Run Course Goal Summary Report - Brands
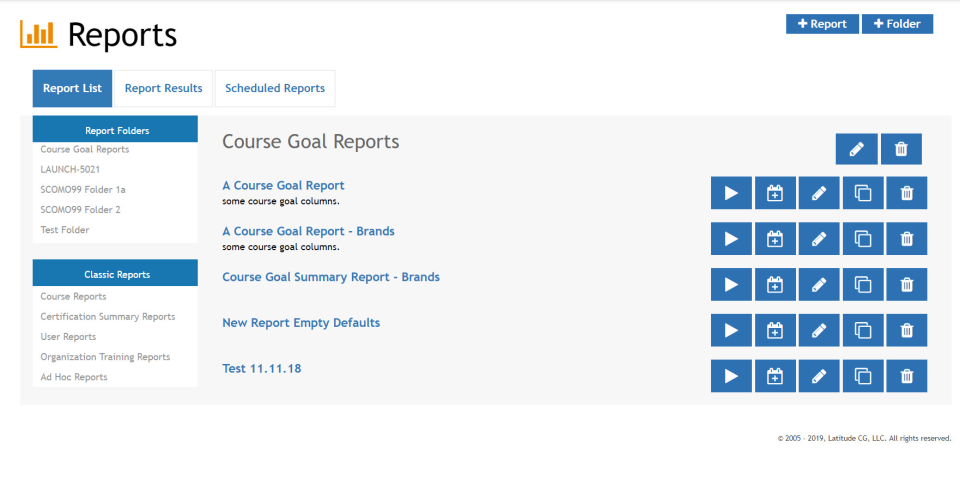The image size is (960, 504). (x=731, y=285)
